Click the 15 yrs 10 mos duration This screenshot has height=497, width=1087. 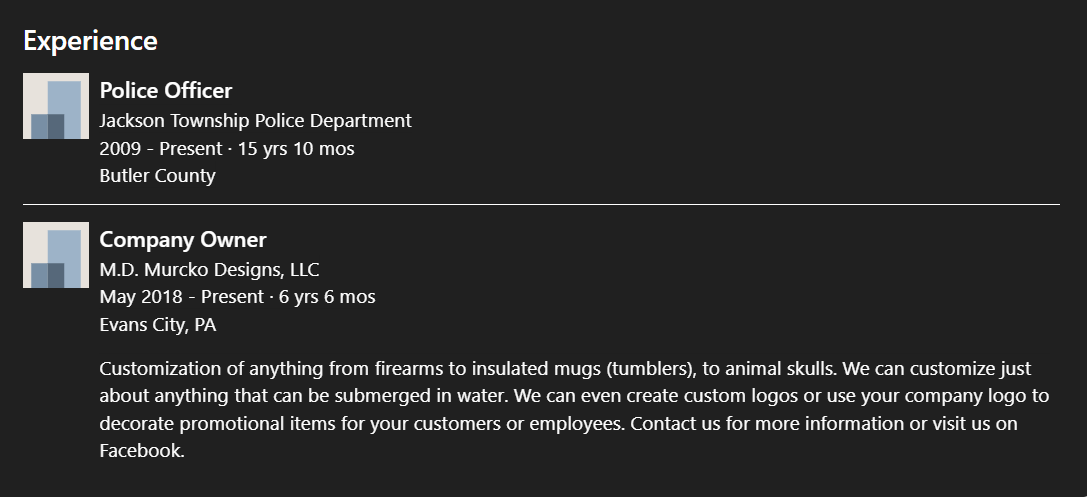pyautogui.click(x=296, y=148)
